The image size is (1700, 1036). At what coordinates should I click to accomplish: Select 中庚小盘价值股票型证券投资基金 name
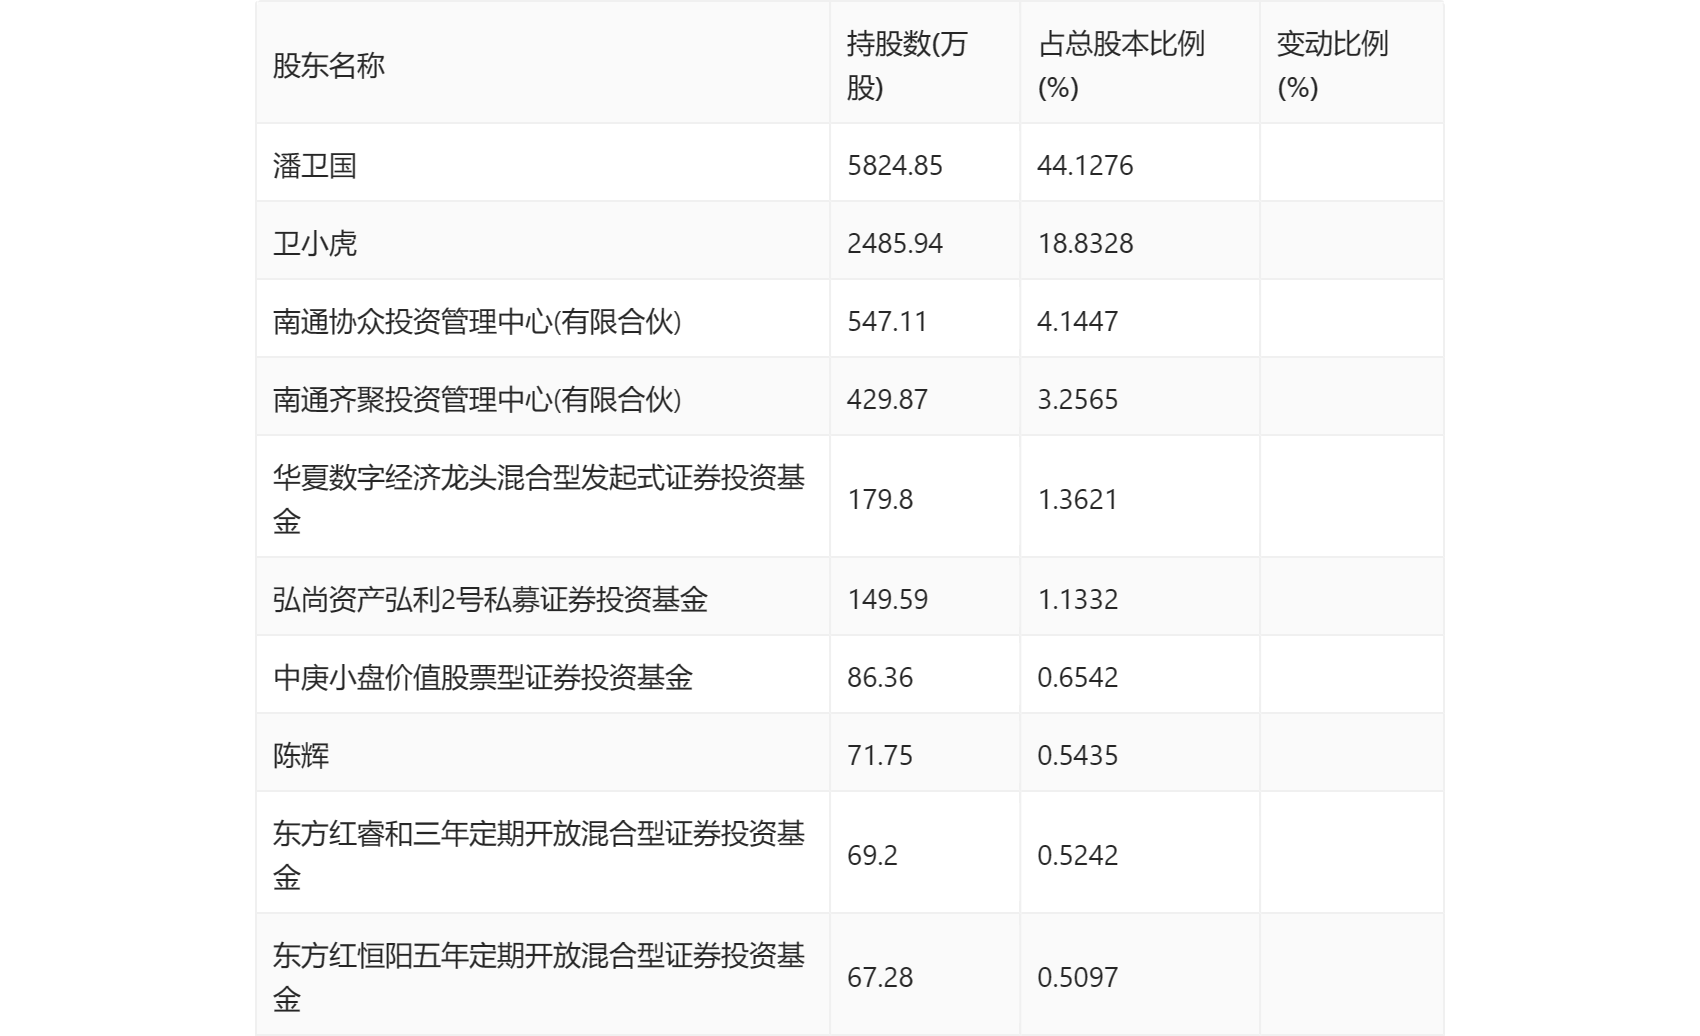tap(483, 677)
